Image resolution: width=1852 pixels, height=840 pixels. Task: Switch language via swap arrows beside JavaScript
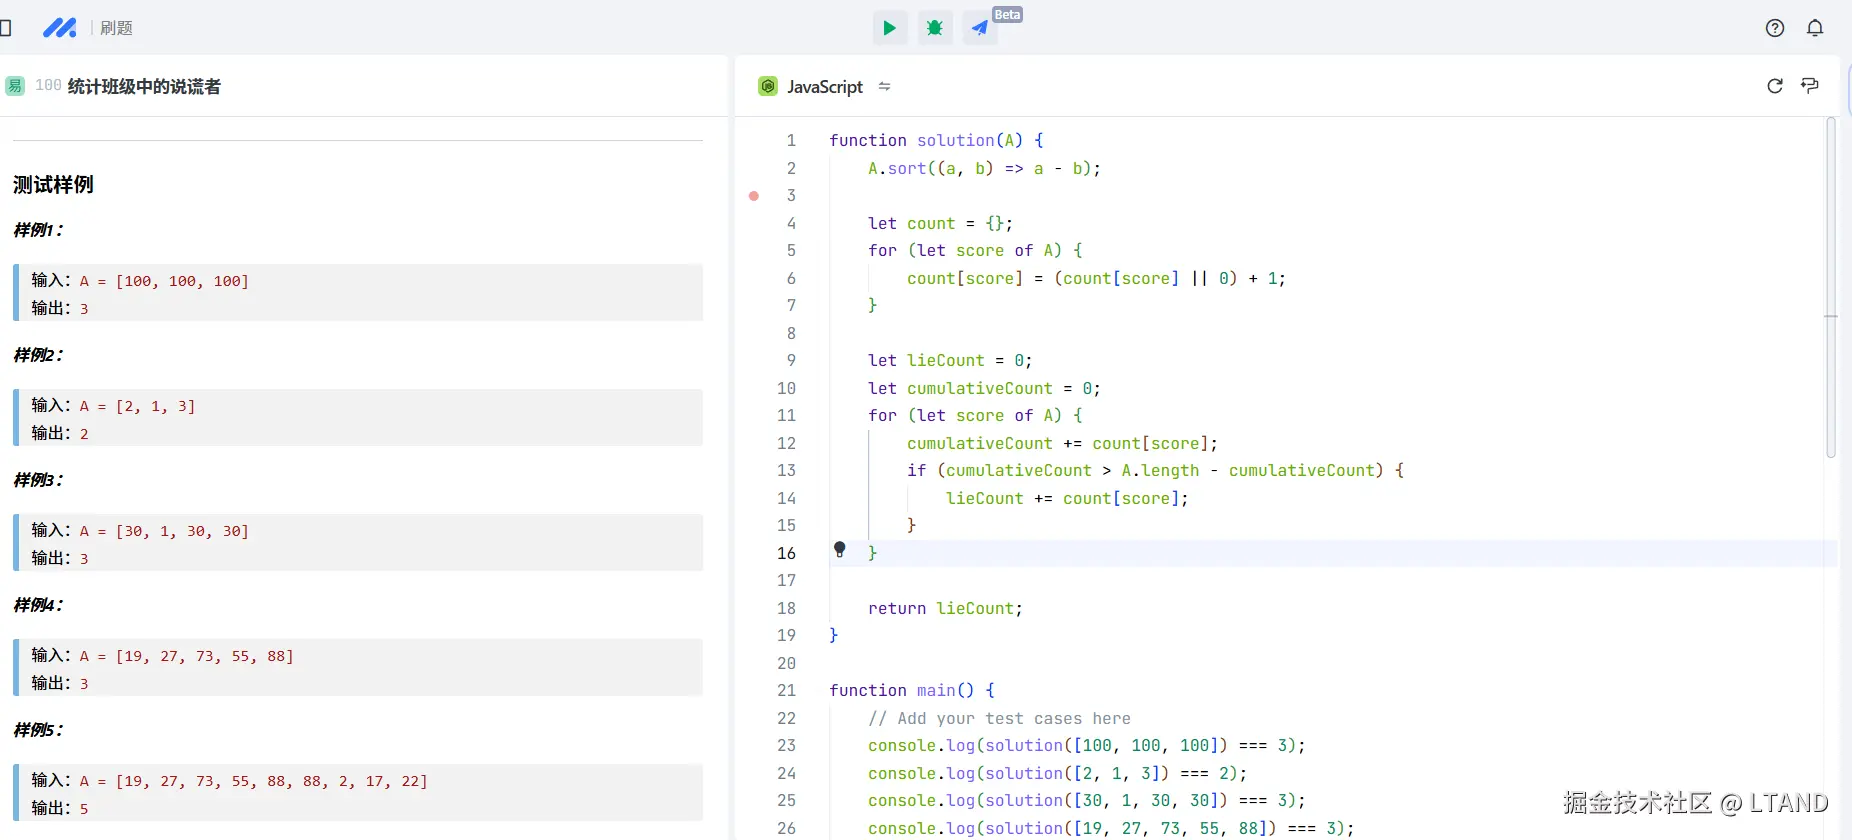click(884, 87)
